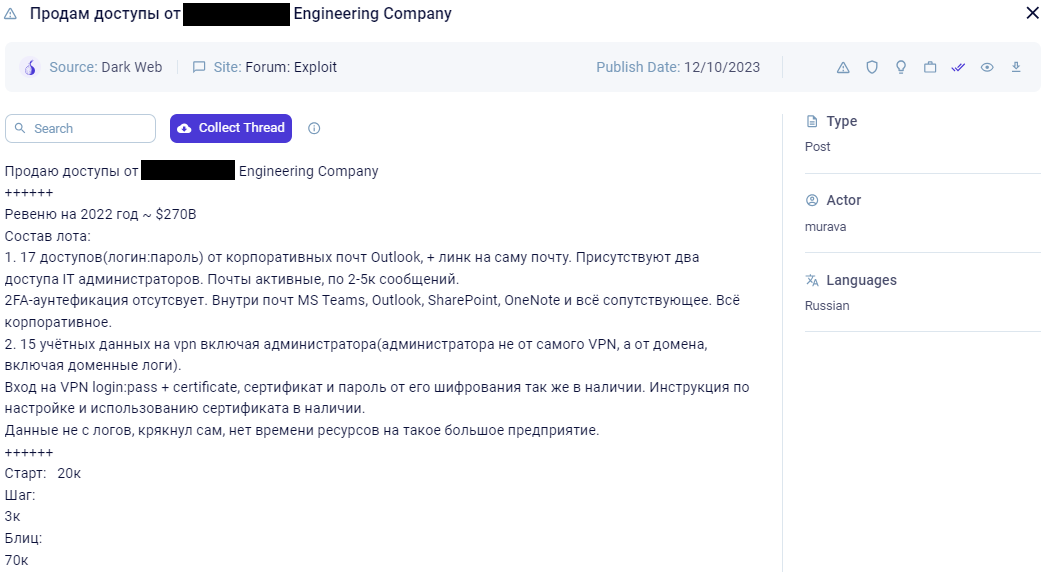Click the Actor person icon
Image resolution: width=1047 pixels, height=572 pixels.
(x=812, y=200)
